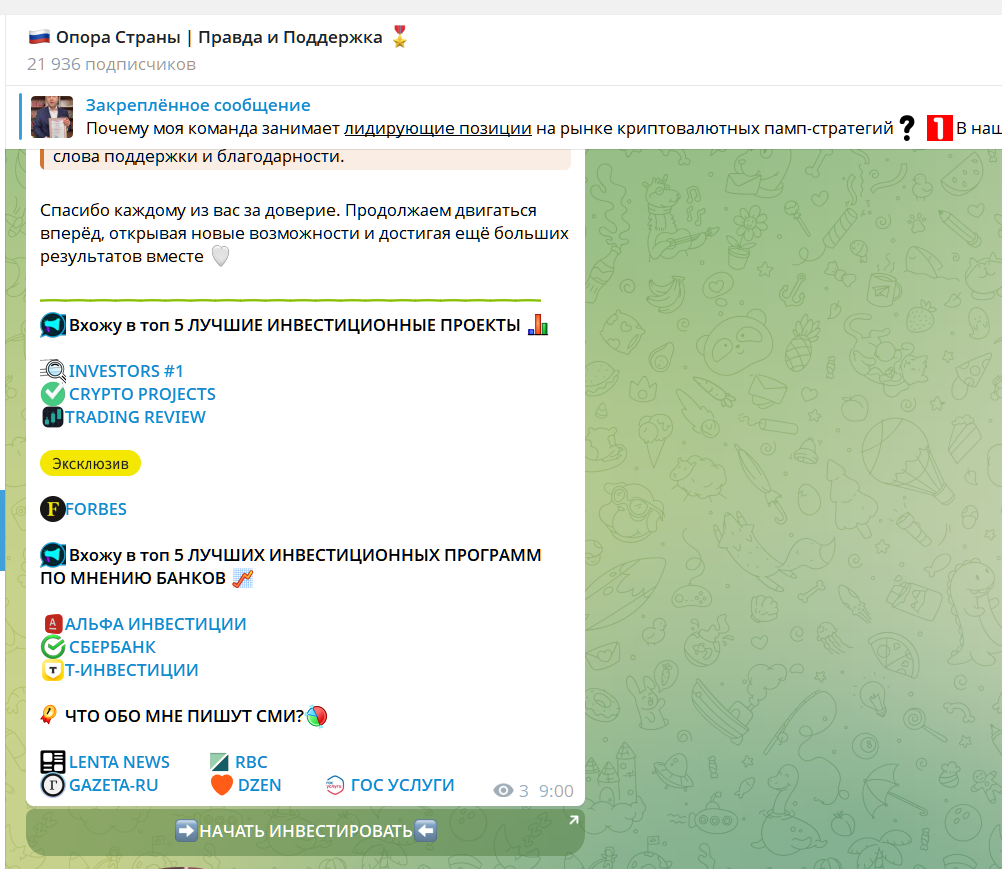1002x869 pixels.
Task: Click the yellow «Эксклюзив» tag
Action: tap(90, 463)
